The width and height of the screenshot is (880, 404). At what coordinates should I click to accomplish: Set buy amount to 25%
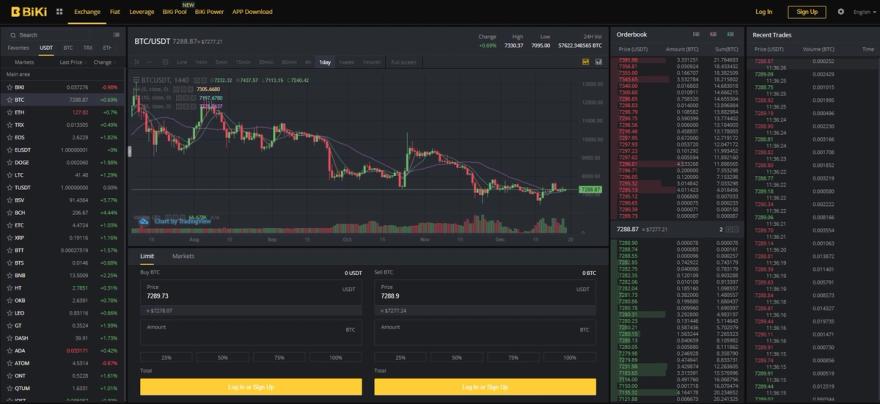167,357
